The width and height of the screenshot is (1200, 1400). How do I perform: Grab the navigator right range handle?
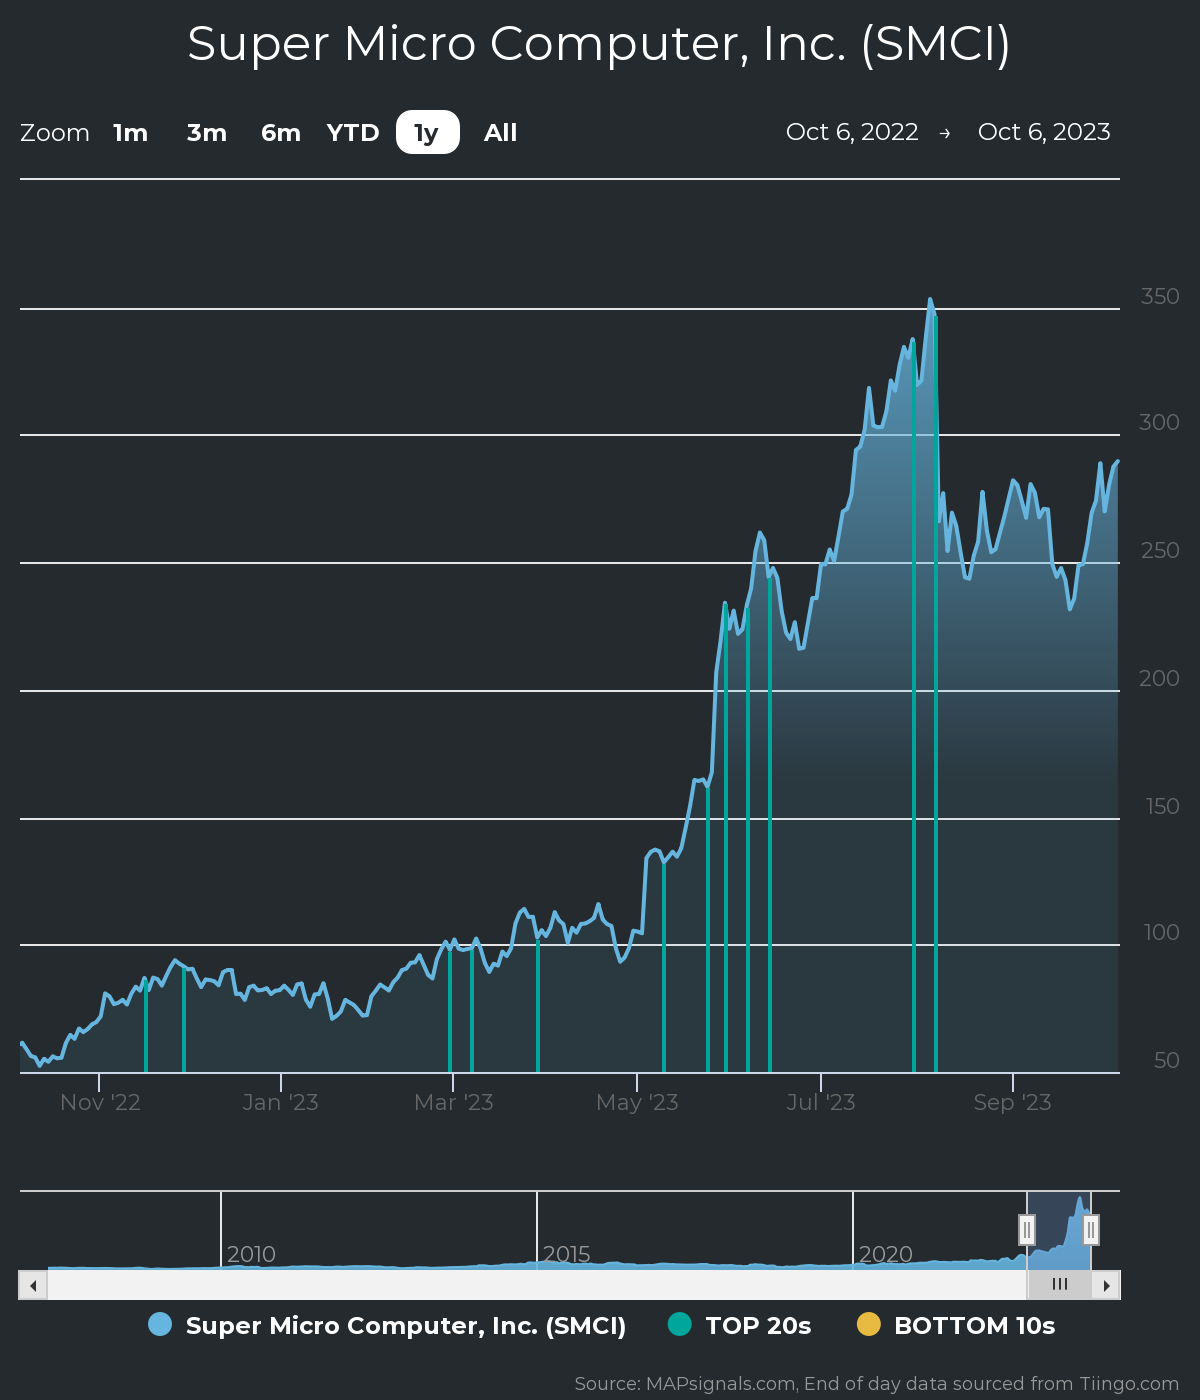pyautogui.click(x=1091, y=1230)
